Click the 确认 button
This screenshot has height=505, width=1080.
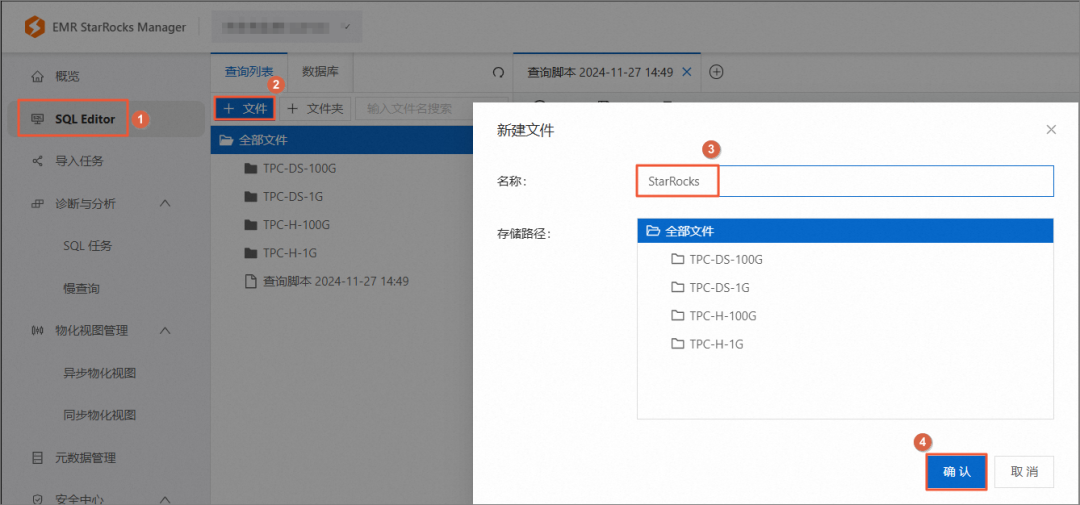(x=957, y=472)
